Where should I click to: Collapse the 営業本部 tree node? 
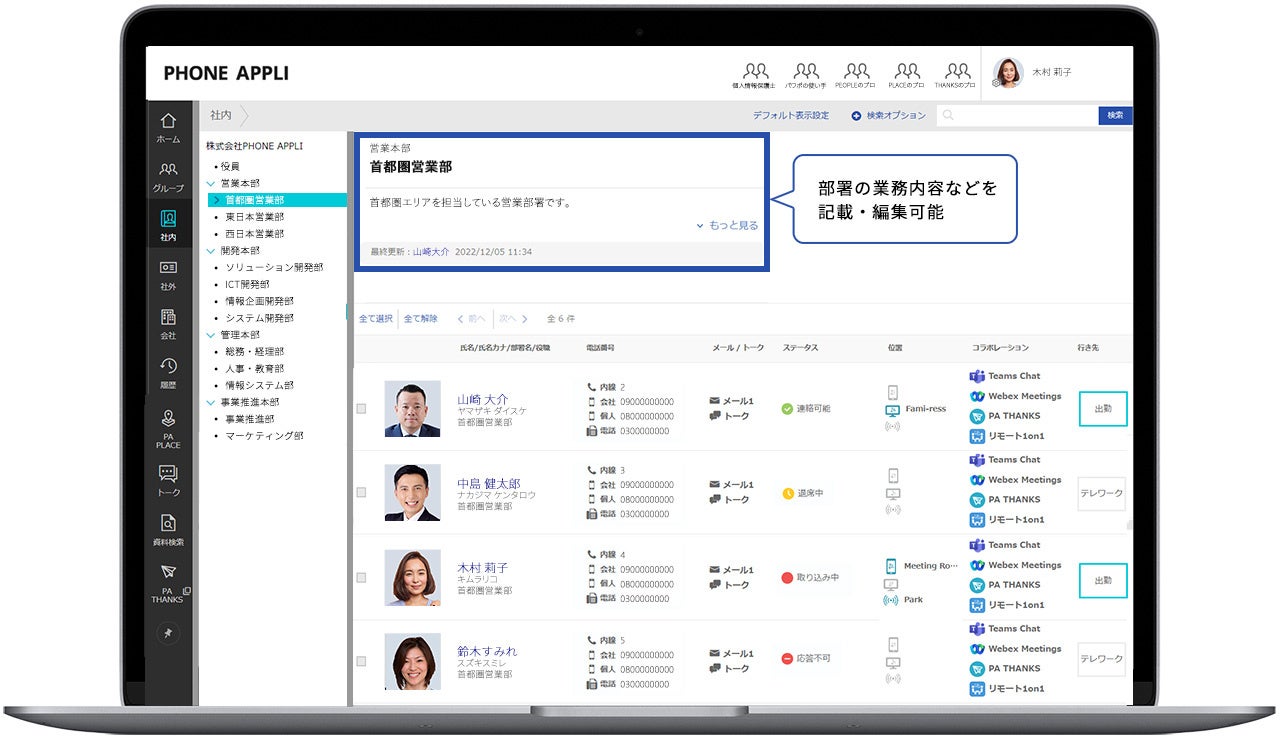coord(211,184)
